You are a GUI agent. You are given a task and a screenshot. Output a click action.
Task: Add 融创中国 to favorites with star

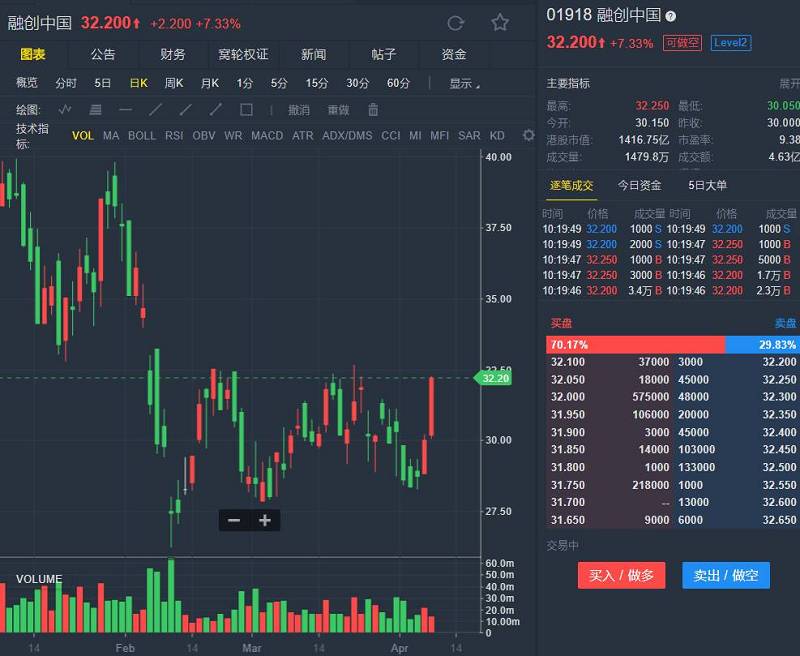point(499,22)
